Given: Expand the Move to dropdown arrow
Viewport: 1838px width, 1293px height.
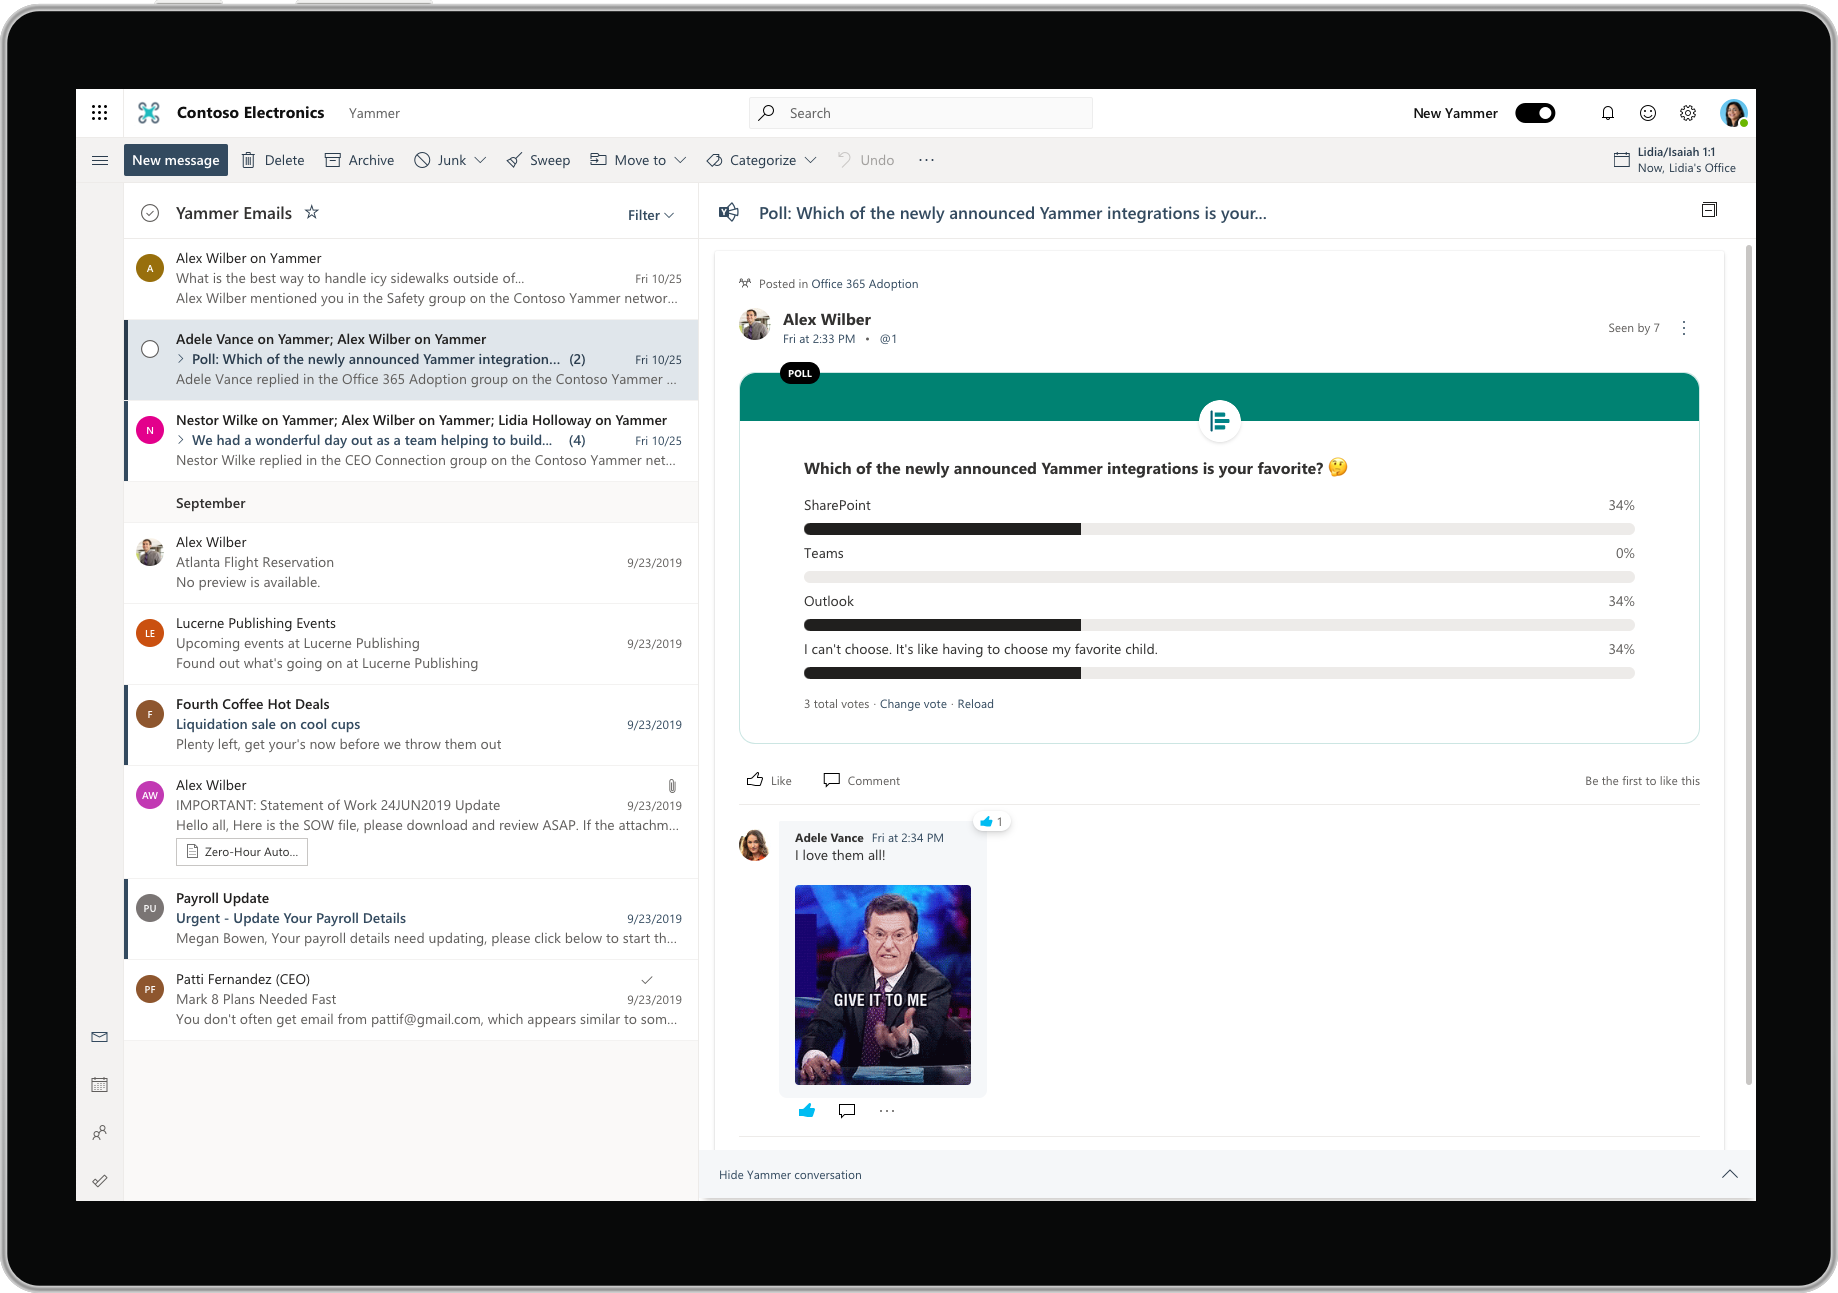Looking at the screenshot, I should [680, 160].
